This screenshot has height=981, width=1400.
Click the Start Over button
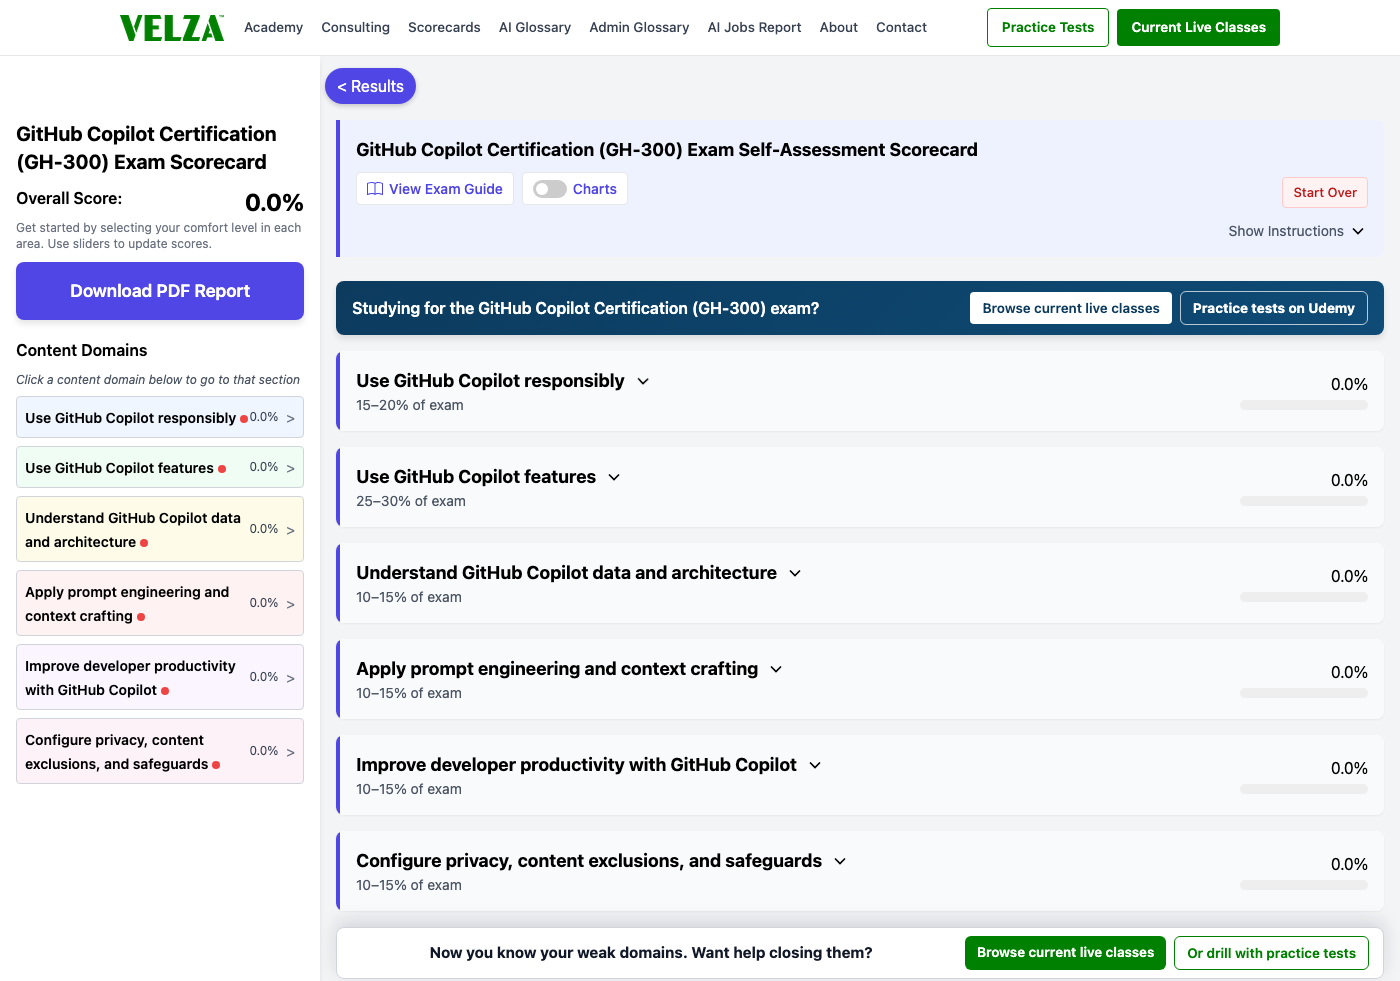[x=1325, y=192]
